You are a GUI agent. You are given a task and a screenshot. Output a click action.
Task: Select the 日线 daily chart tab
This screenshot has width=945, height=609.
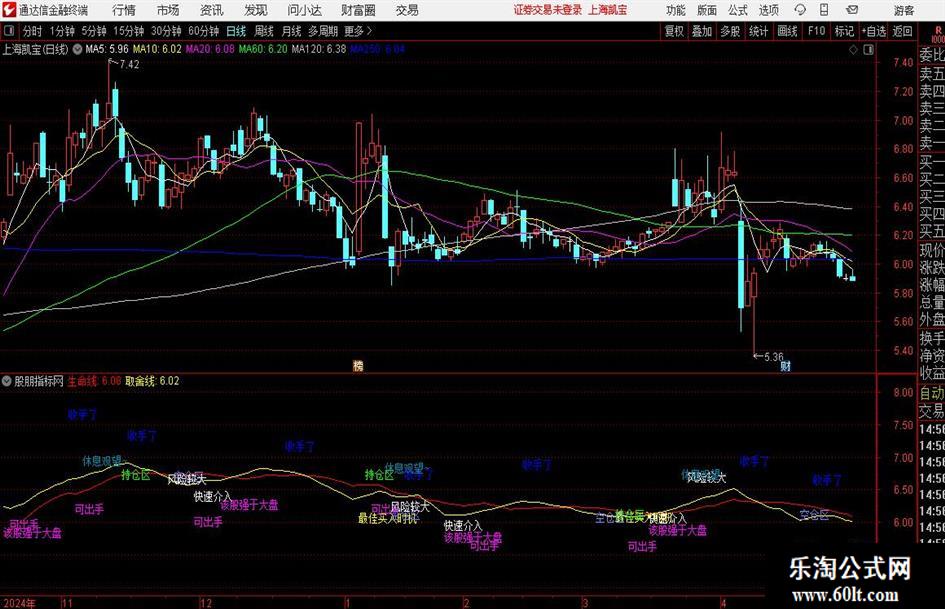coord(236,31)
